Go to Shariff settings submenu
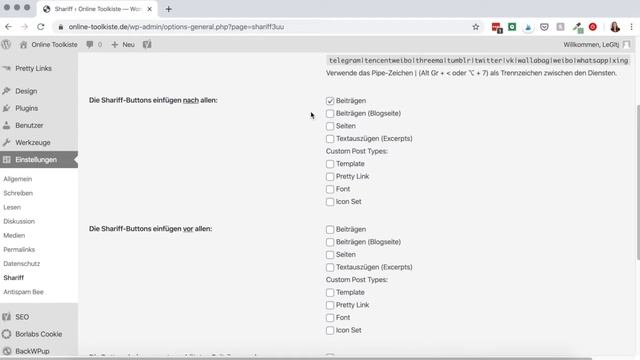This screenshot has height=360, width=640. coord(13,278)
